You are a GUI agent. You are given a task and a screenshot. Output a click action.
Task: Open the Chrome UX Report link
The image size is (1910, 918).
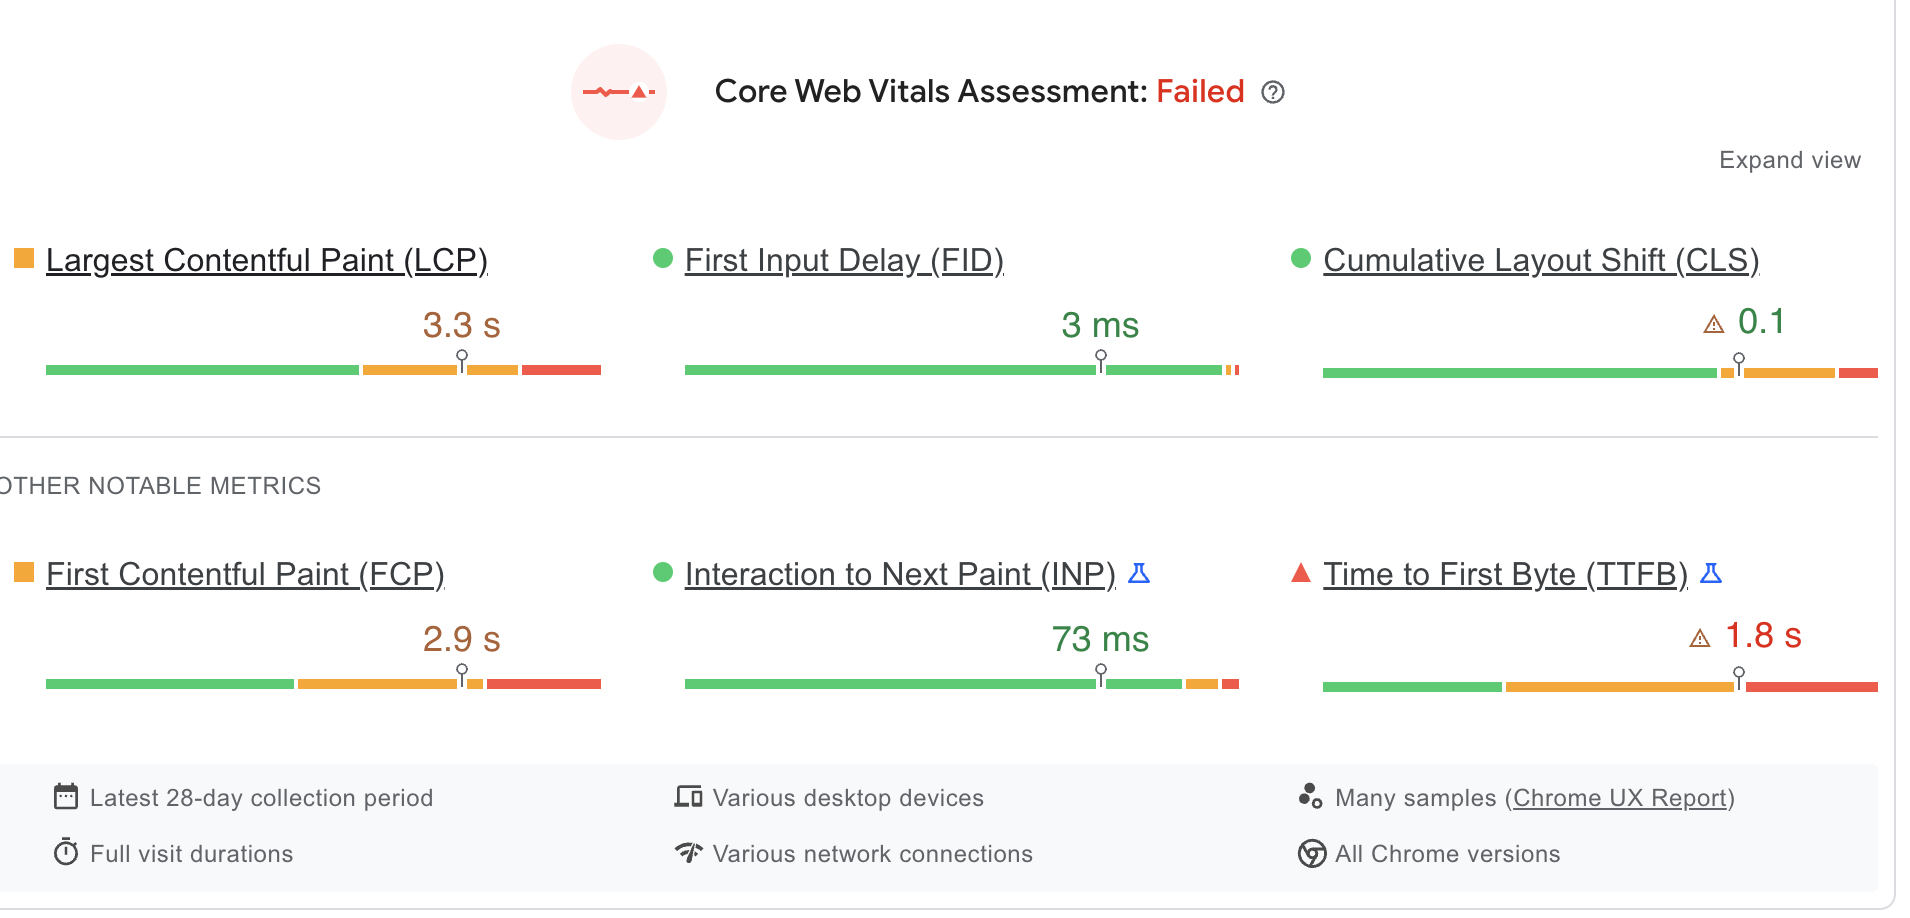1620,797
